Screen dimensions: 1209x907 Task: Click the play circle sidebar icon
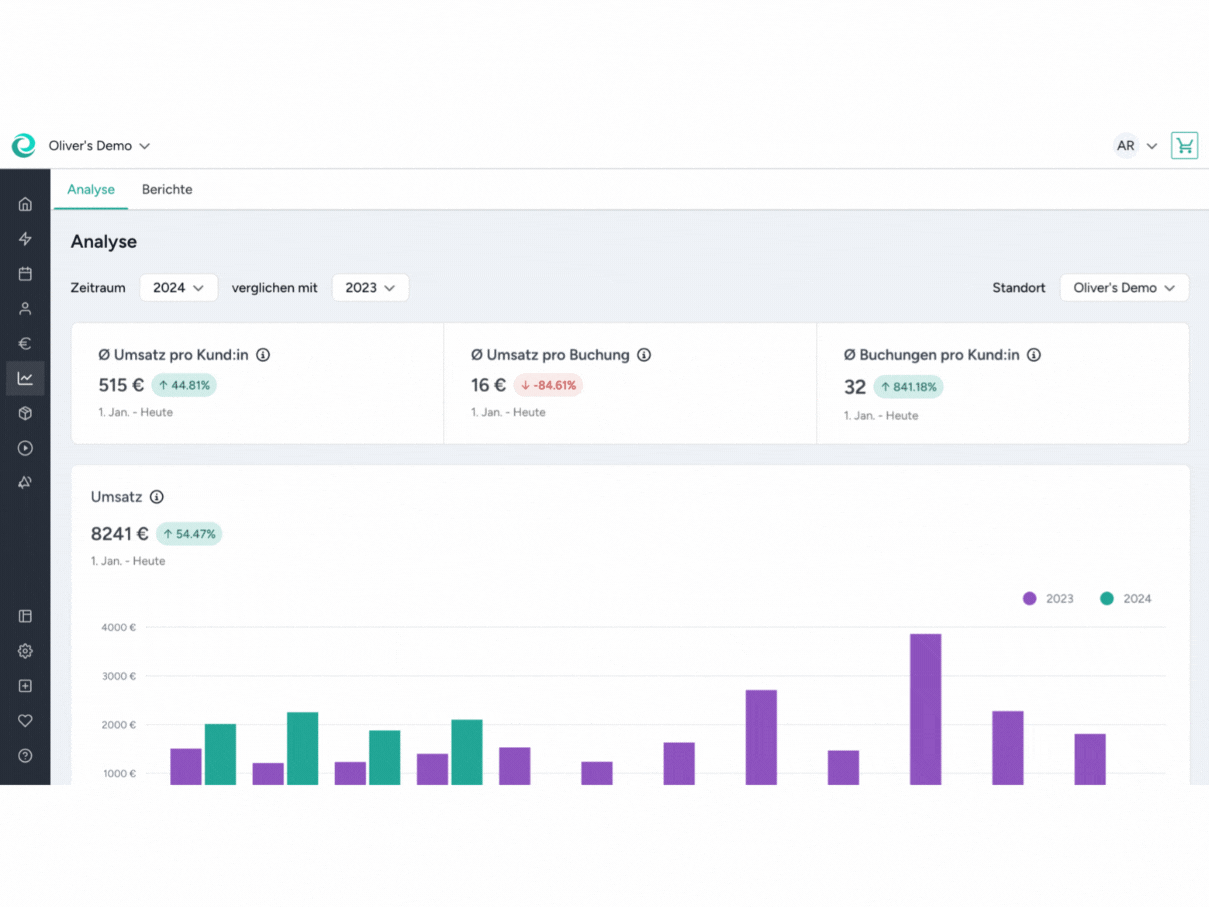click(x=25, y=448)
